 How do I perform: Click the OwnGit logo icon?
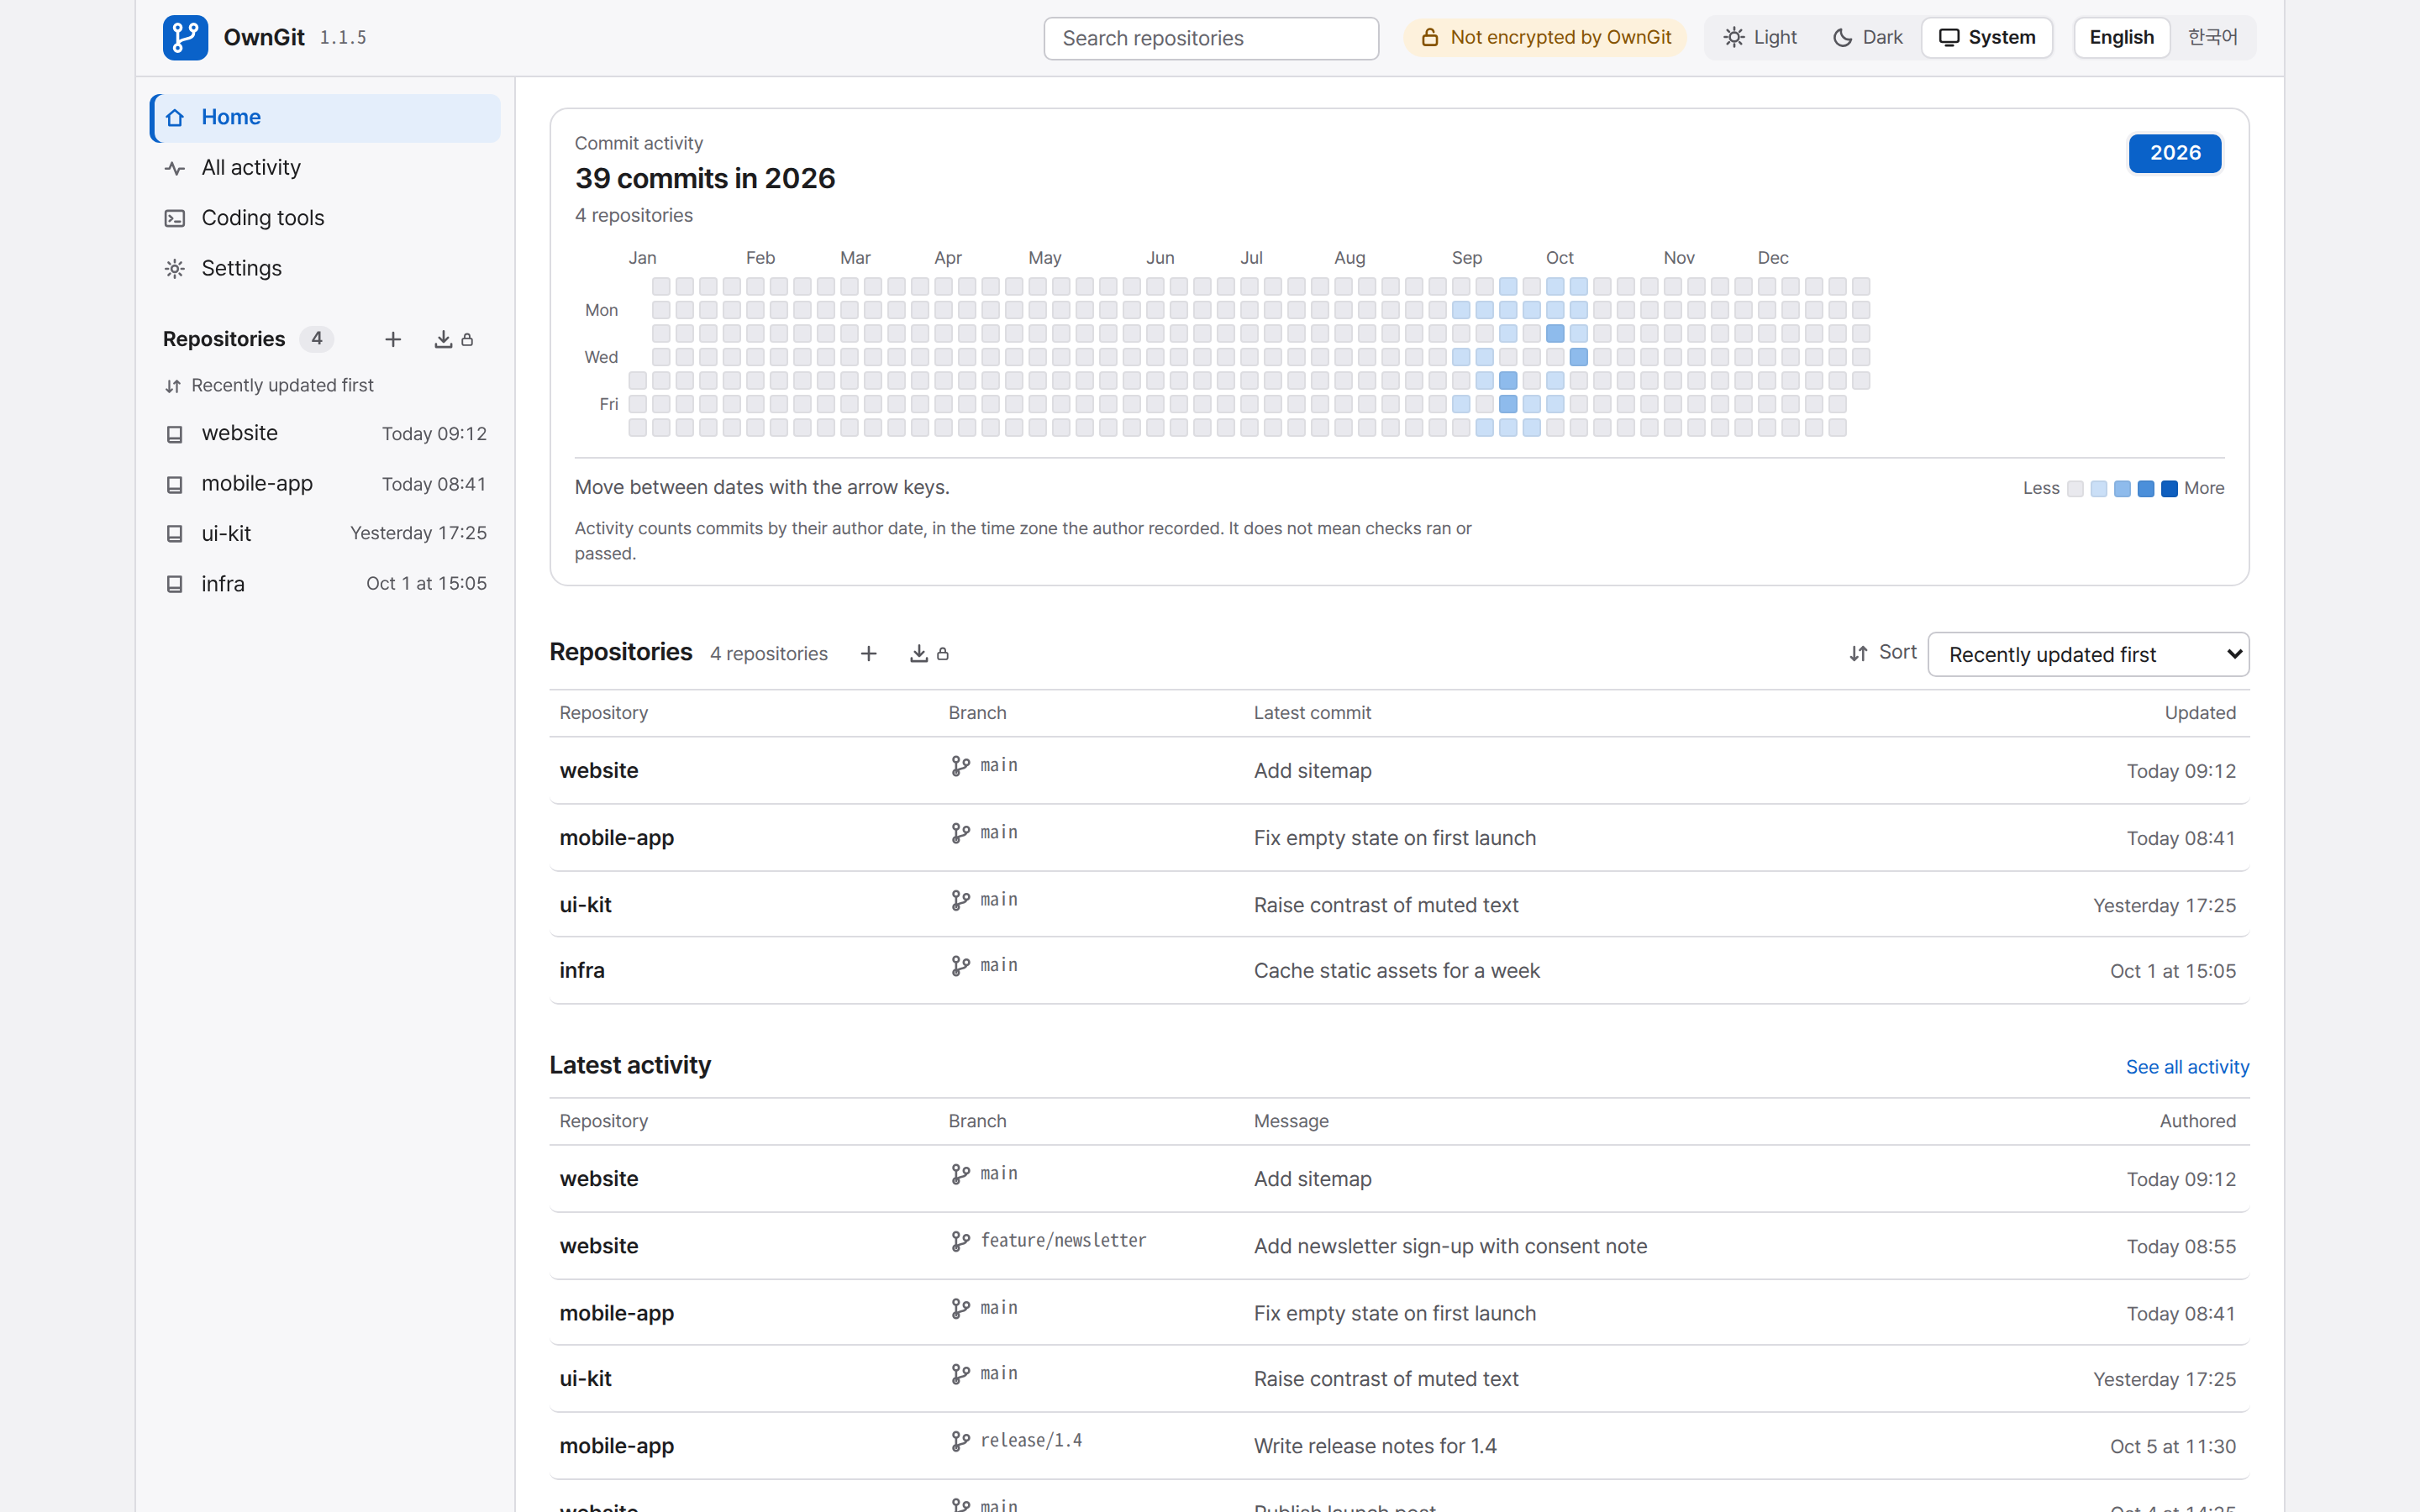[x=185, y=37]
